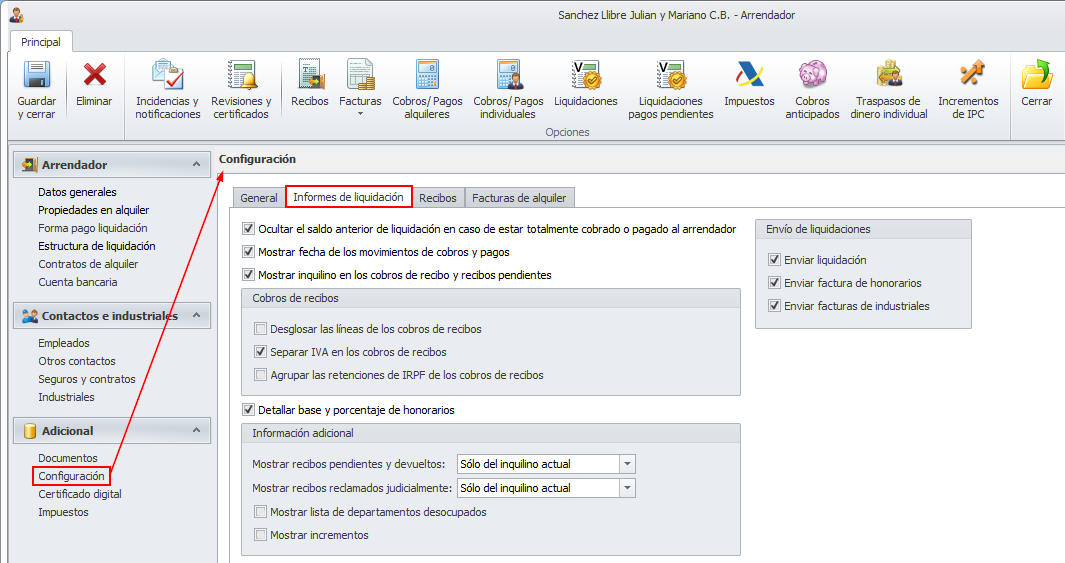Toggle Detallar base y porcentaje de honorarios
This screenshot has height=563, width=1065.
[249, 410]
